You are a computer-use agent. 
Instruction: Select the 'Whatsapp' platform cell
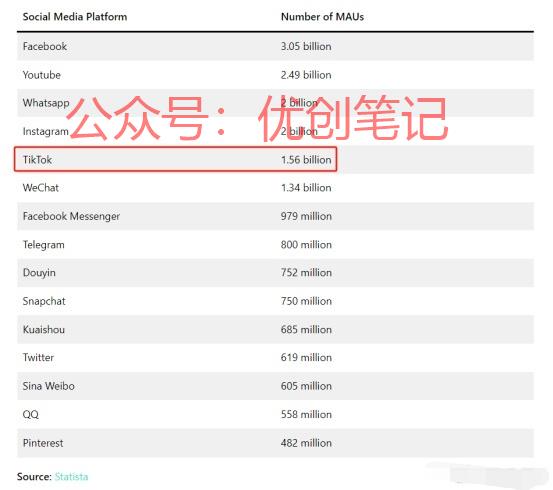46,103
